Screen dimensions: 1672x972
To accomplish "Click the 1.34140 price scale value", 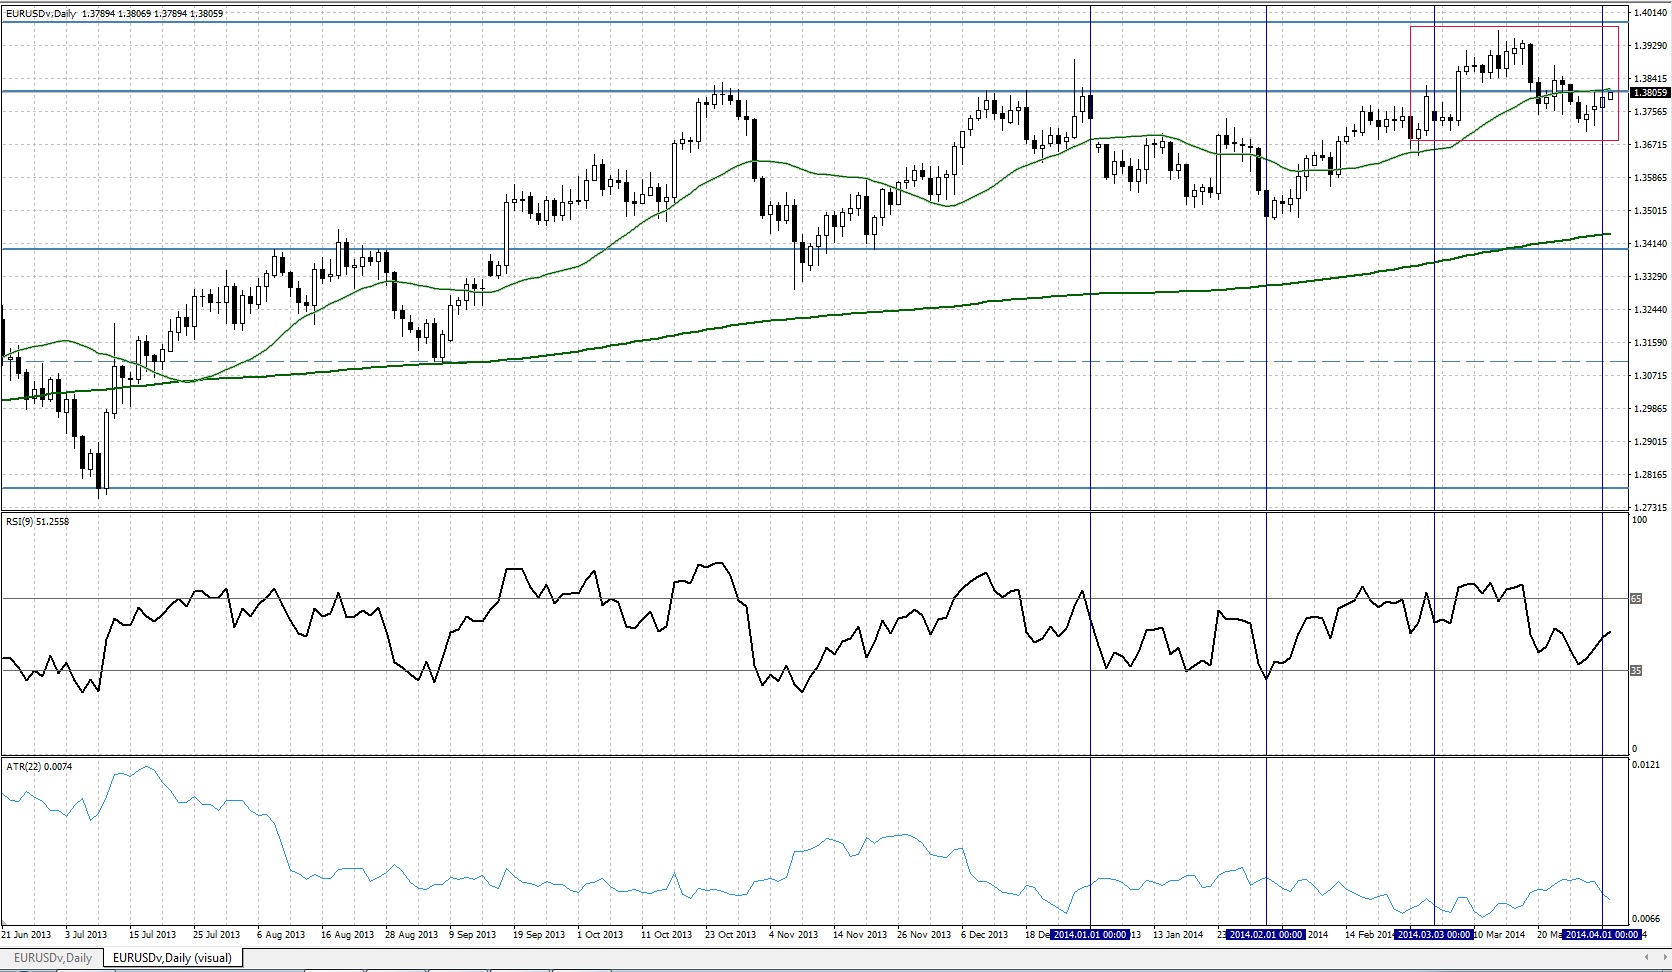I will click(1650, 244).
